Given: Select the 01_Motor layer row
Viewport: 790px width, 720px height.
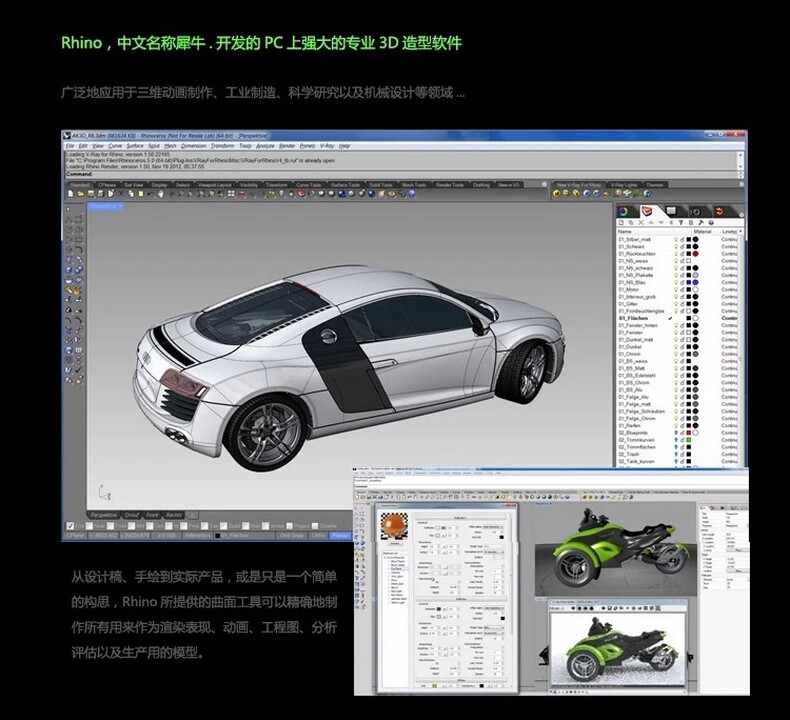Looking at the screenshot, I should pos(678,289).
